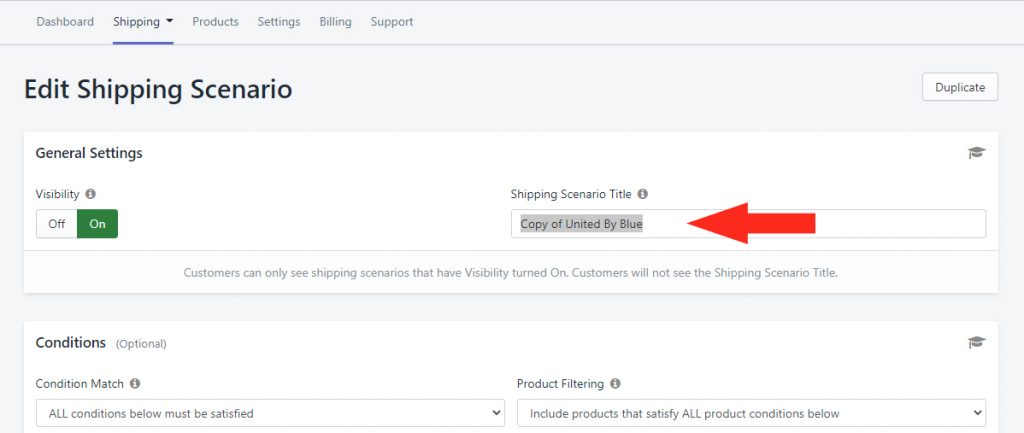Go to the Dashboard tab
1024x433 pixels.
[65, 22]
